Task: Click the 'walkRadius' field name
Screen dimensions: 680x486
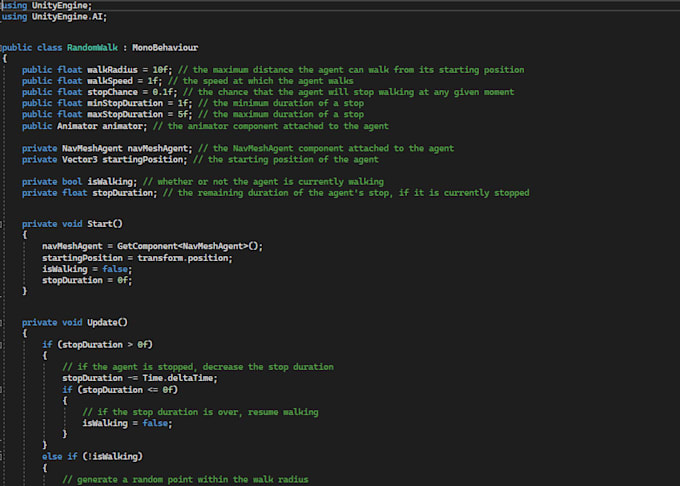Action: pyautogui.click(x=112, y=70)
